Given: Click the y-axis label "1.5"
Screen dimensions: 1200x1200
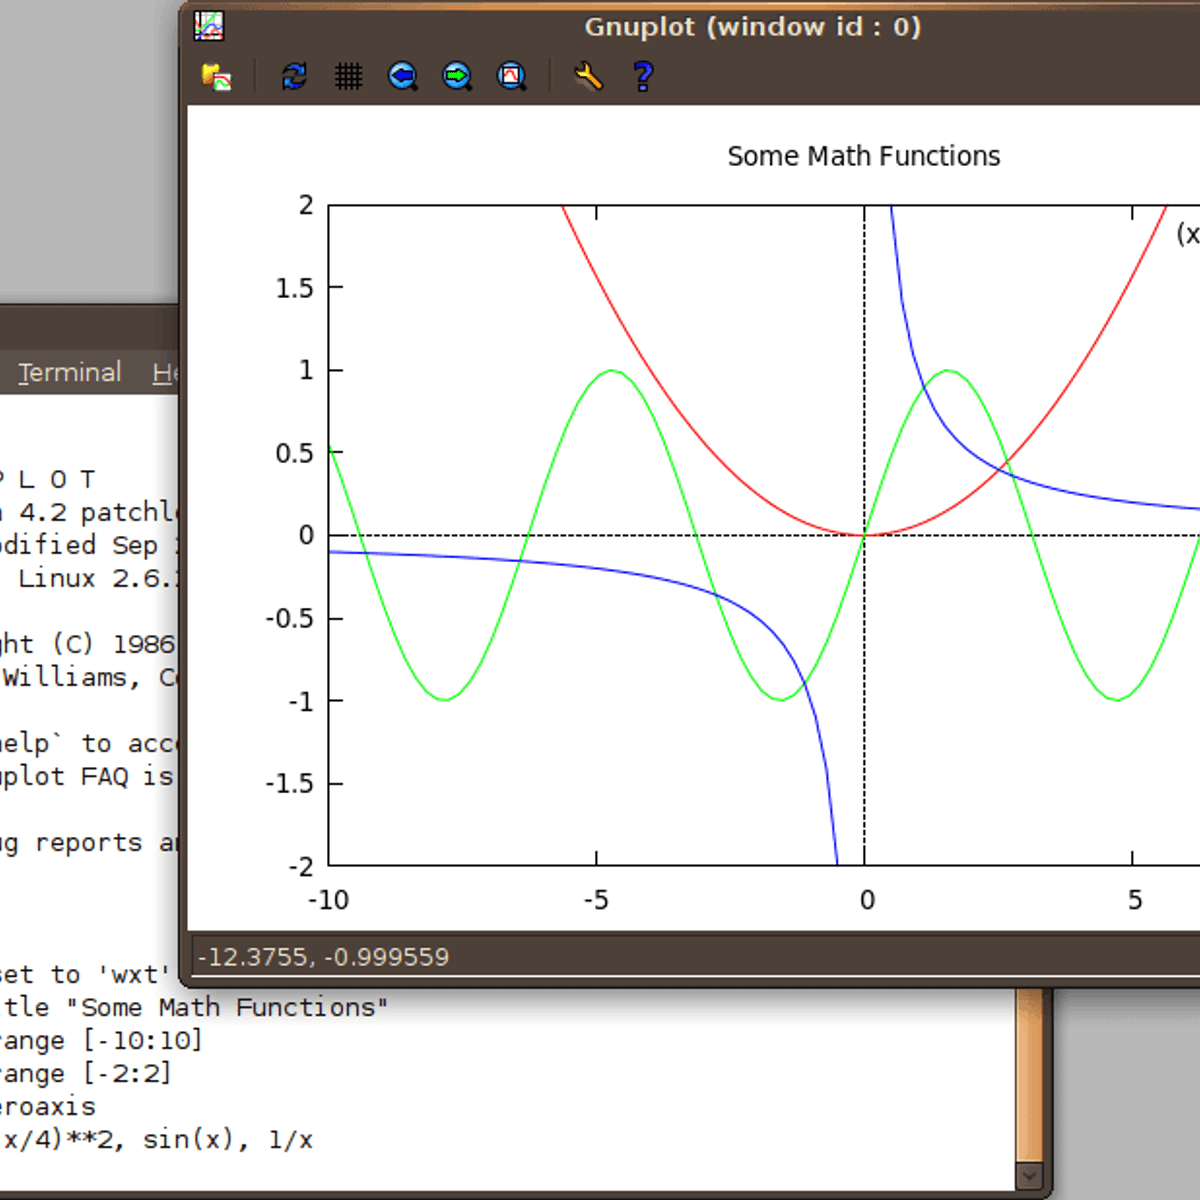Looking at the screenshot, I should (295, 288).
